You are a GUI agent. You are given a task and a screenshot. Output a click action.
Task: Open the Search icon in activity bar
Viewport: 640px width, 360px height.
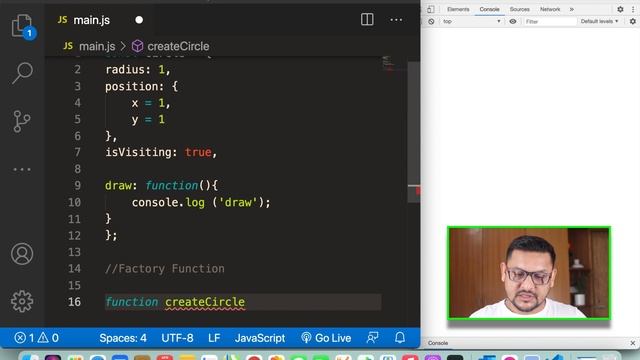22,73
